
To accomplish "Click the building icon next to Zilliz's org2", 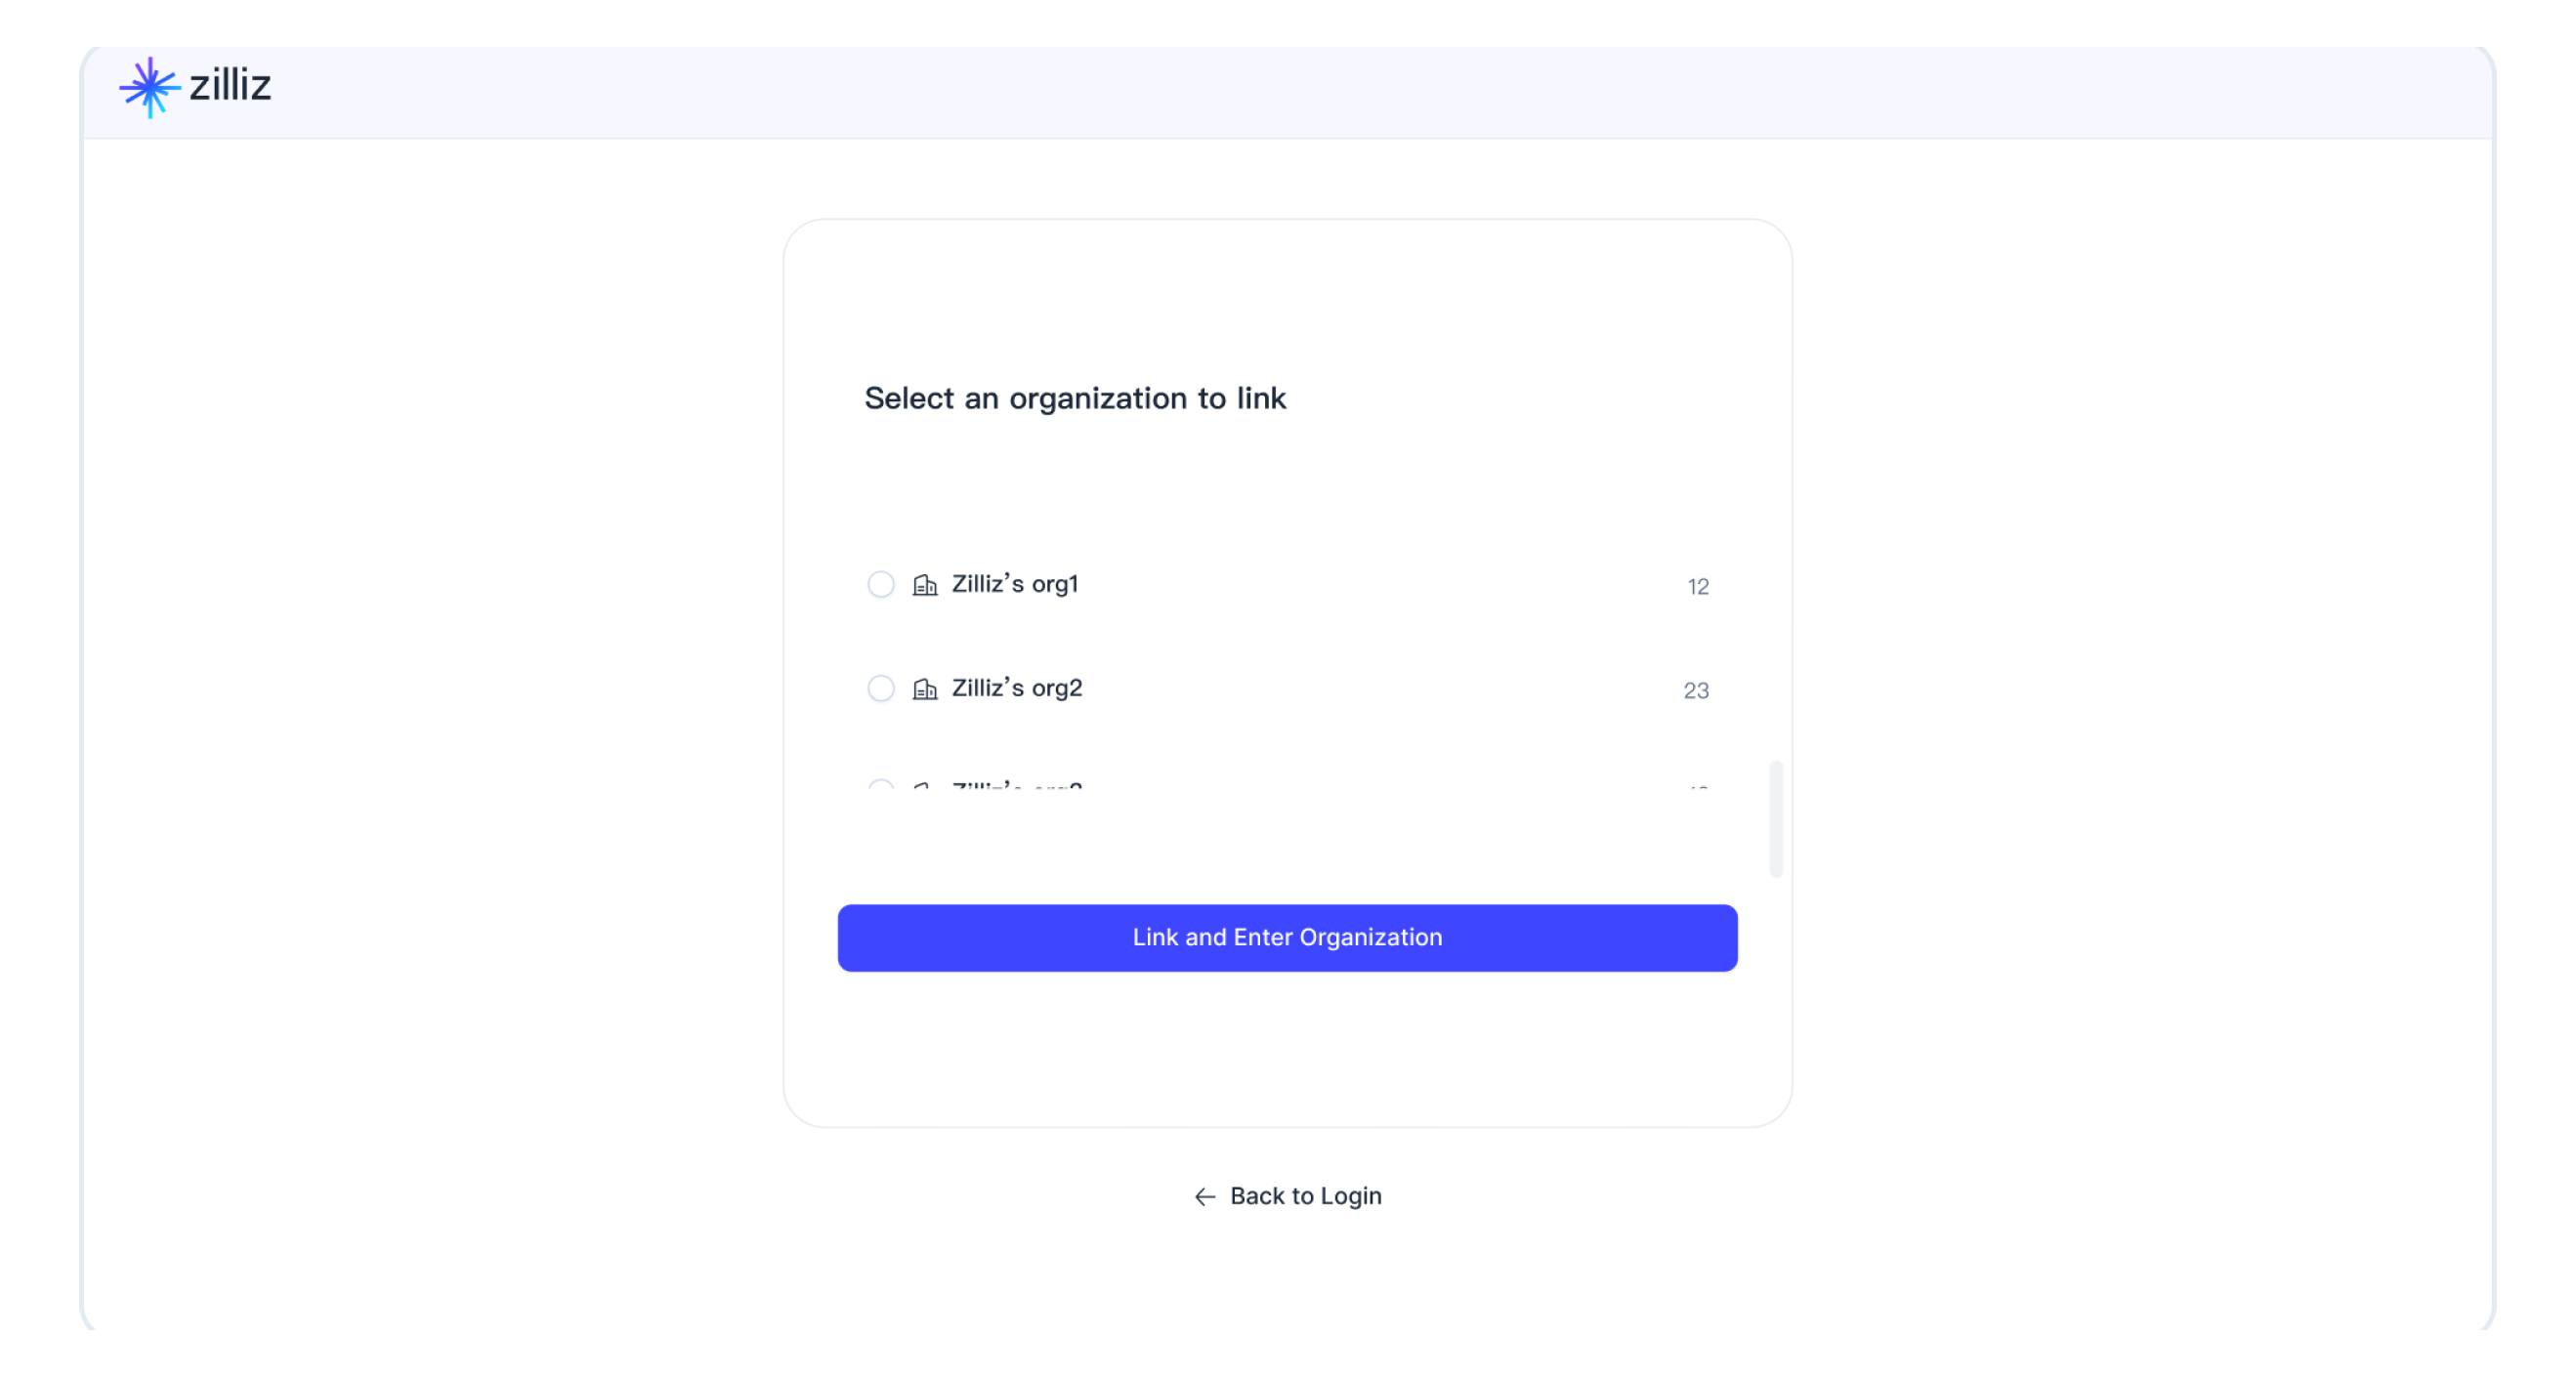I will pyautogui.click(x=925, y=688).
